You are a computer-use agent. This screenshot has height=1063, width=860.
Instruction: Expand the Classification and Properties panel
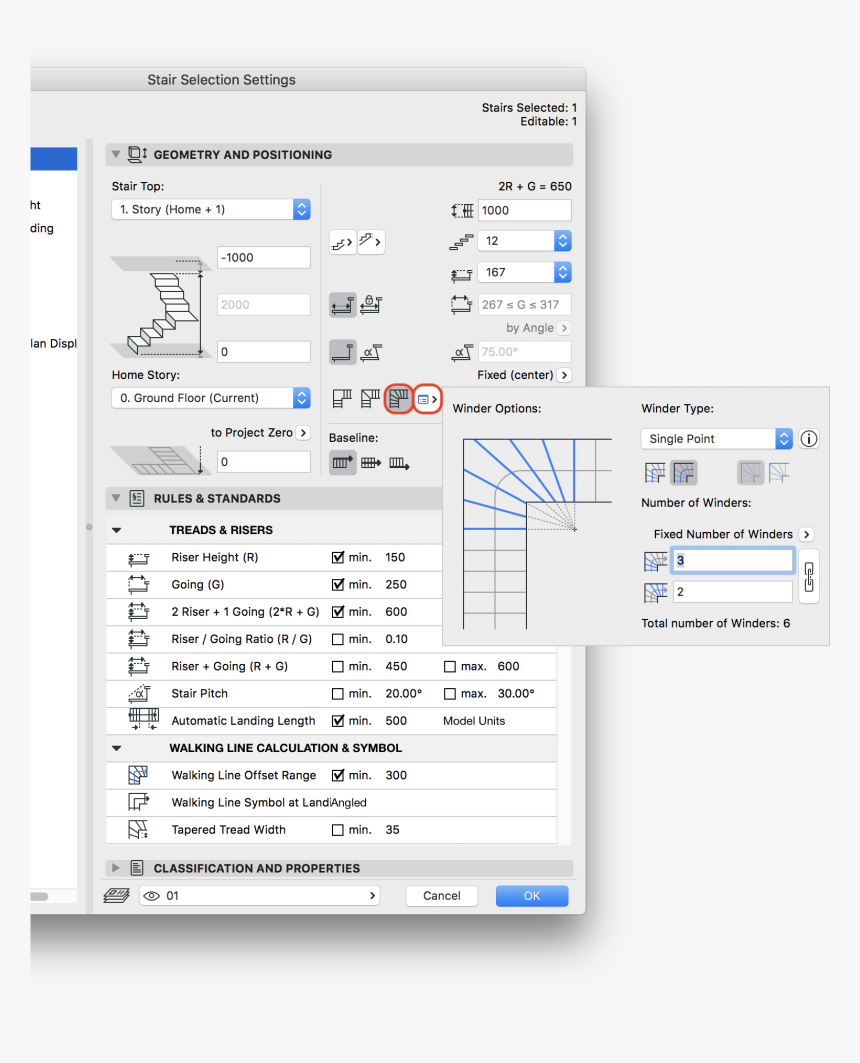(116, 869)
